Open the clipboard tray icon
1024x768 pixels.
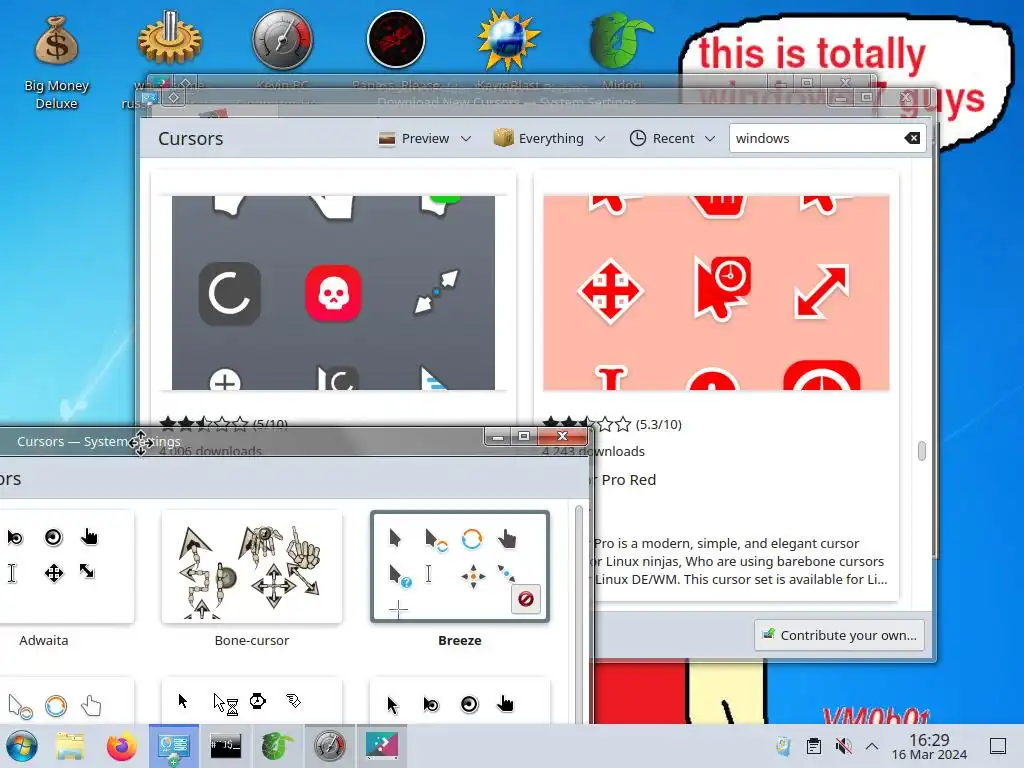coord(814,746)
